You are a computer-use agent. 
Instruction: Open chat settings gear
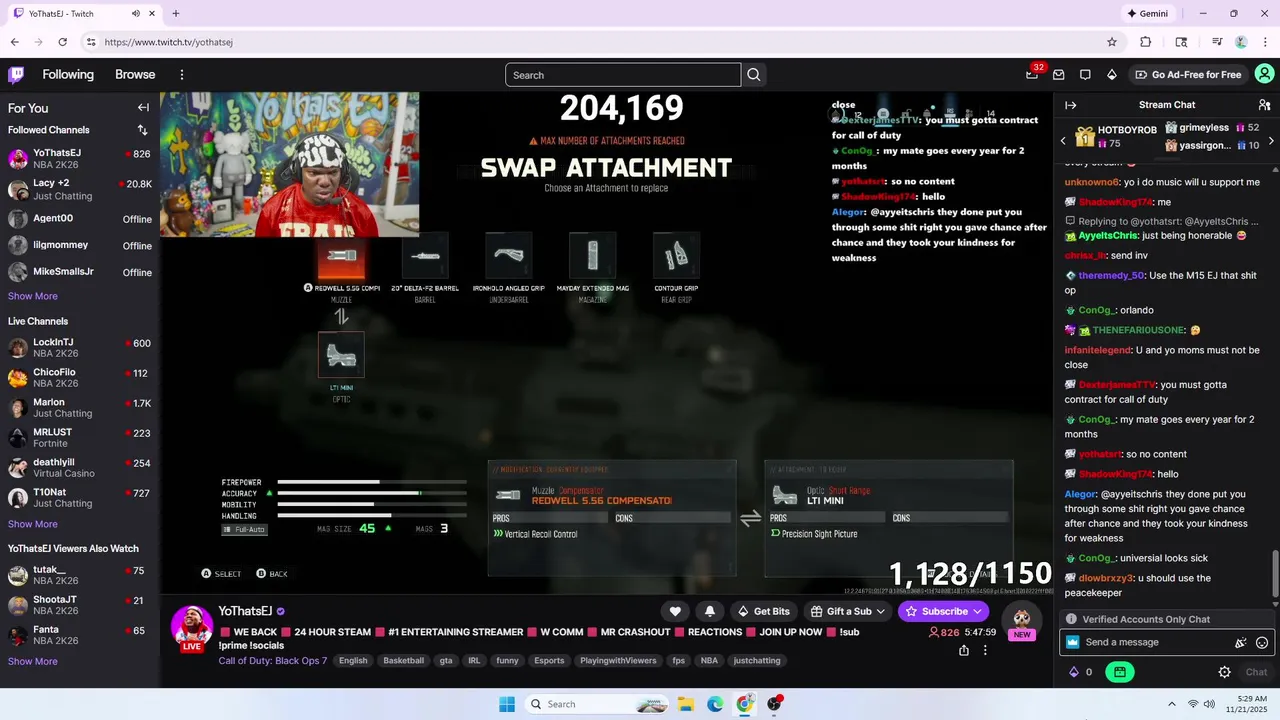(1224, 672)
